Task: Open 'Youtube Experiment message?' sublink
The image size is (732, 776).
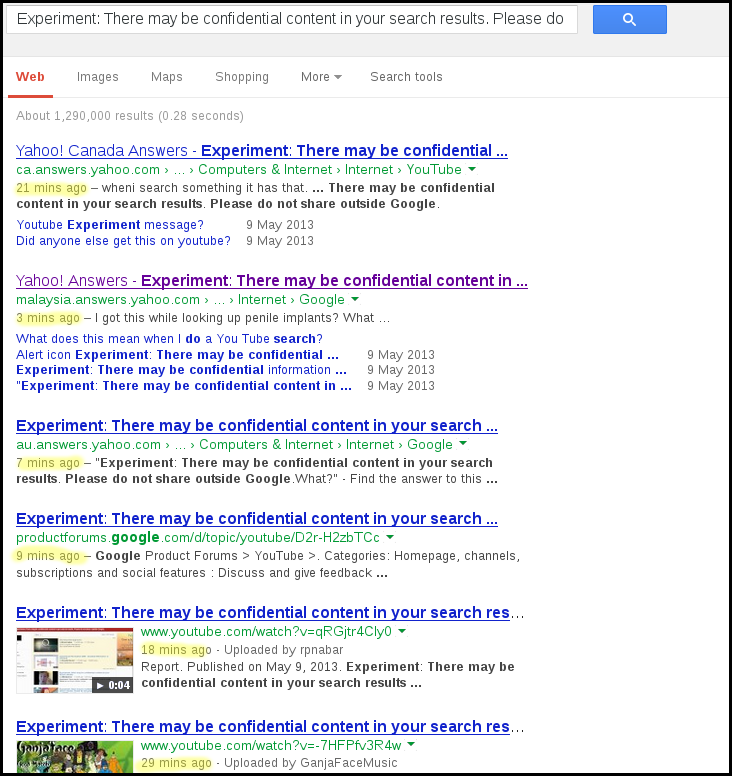Action: click(x=110, y=225)
